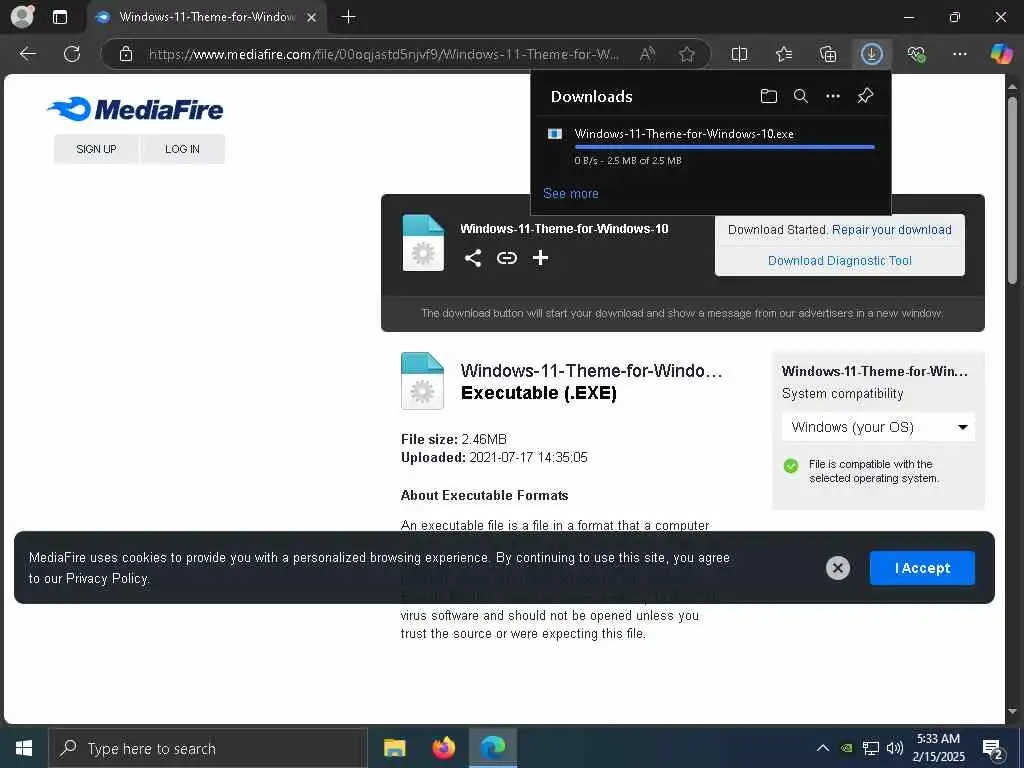Open the volume control tray icon

pyautogui.click(x=895, y=748)
